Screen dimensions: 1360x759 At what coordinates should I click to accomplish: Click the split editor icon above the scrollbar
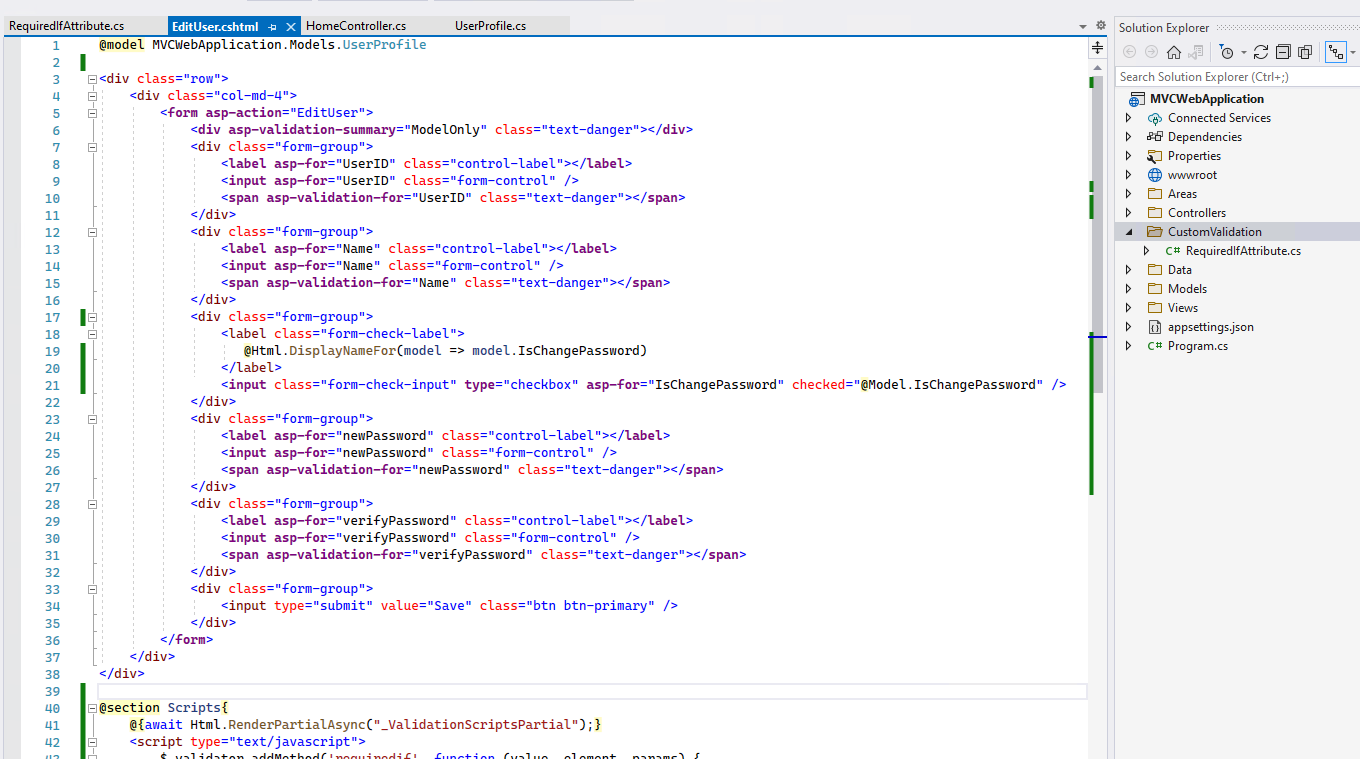[1097, 46]
